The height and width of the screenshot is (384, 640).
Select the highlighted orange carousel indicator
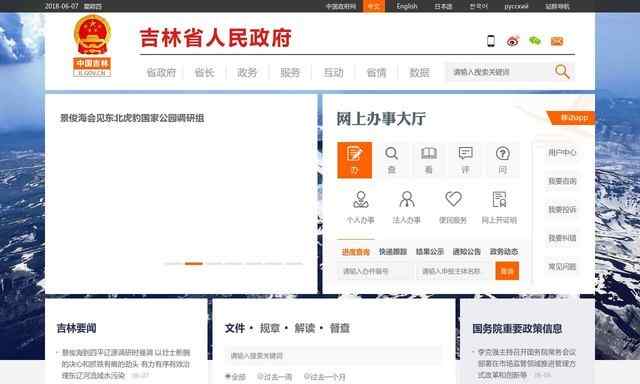point(193,264)
